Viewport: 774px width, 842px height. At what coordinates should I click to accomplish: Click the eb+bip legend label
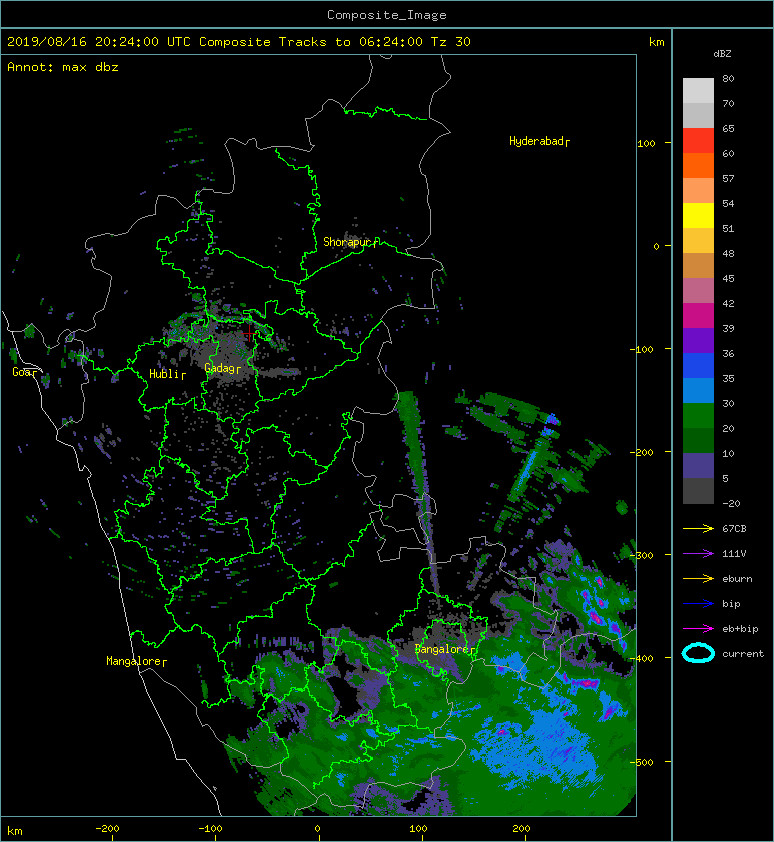click(740, 629)
